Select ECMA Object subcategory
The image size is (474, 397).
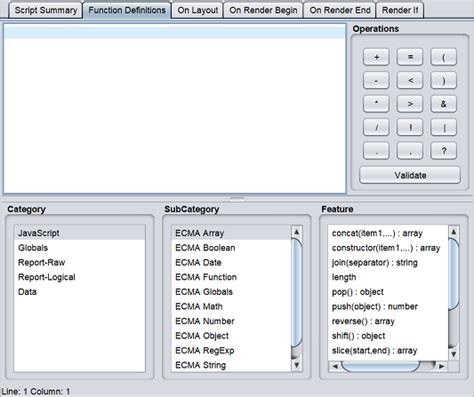231,336
